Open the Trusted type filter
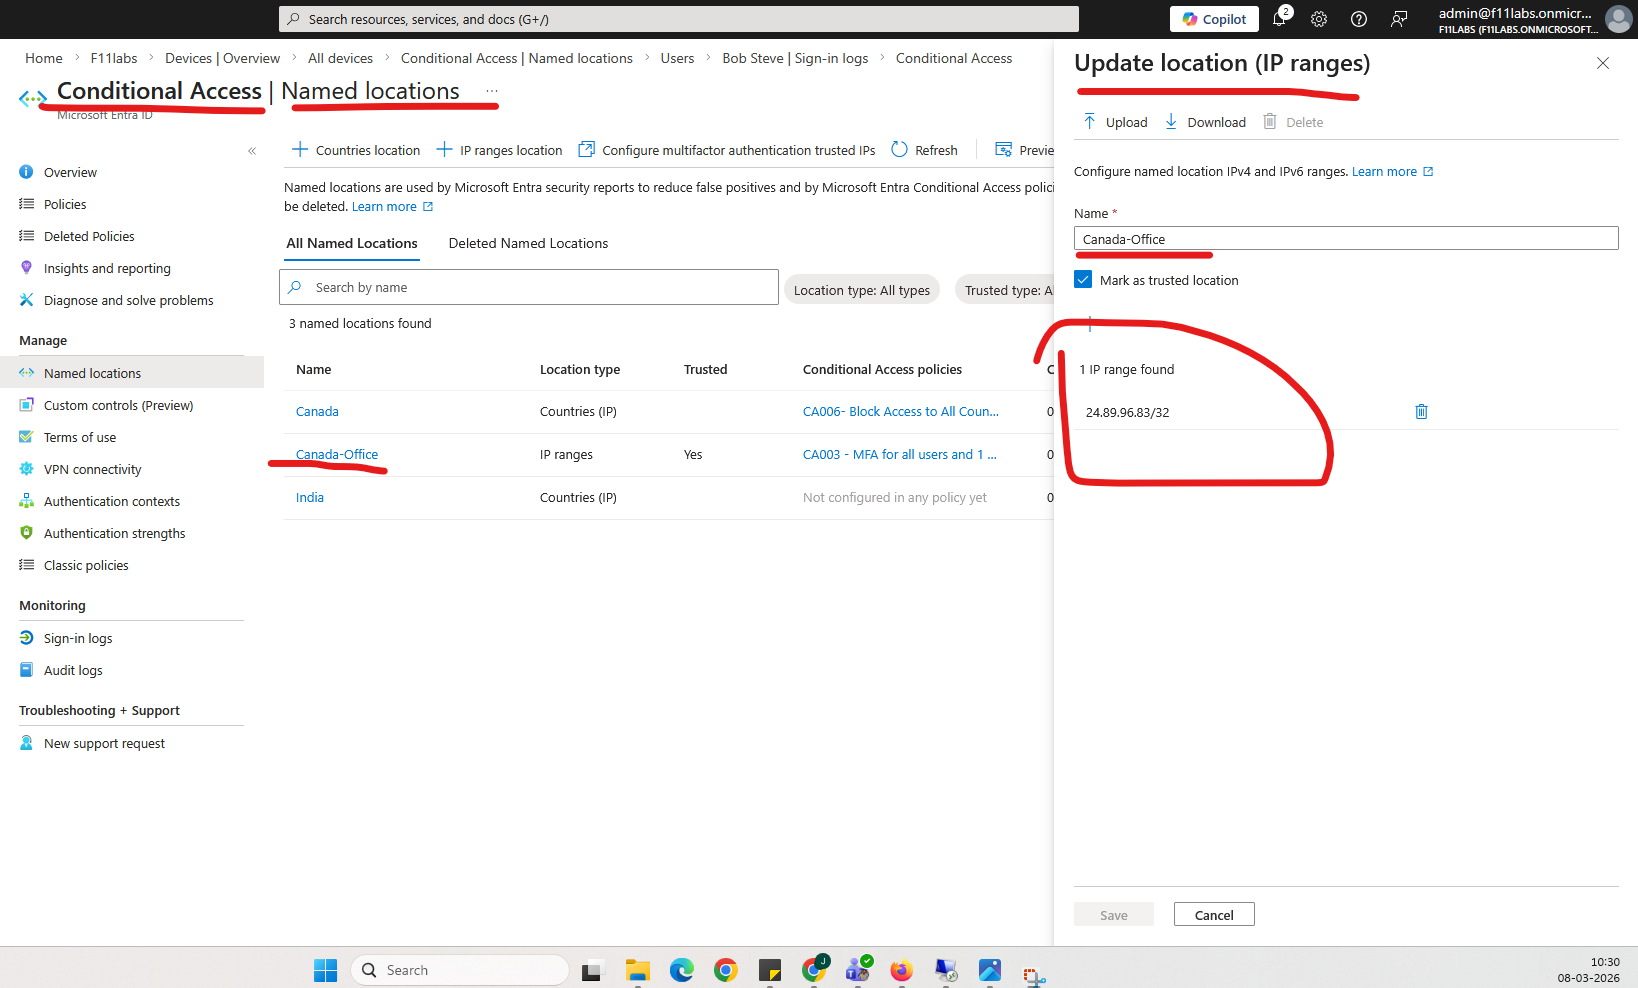The height and width of the screenshot is (988, 1638). [x=1007, y=290]
